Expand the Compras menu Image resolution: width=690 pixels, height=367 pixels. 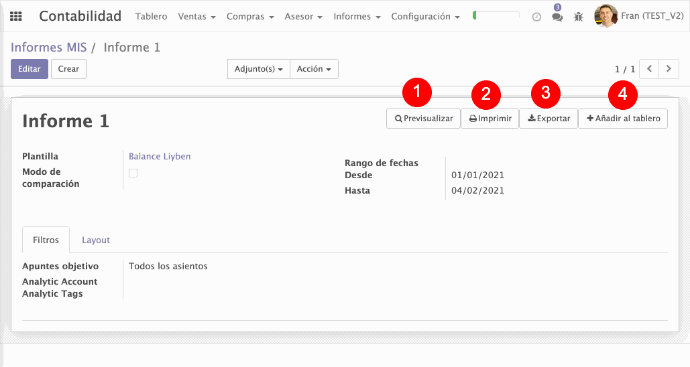(250, 17)
